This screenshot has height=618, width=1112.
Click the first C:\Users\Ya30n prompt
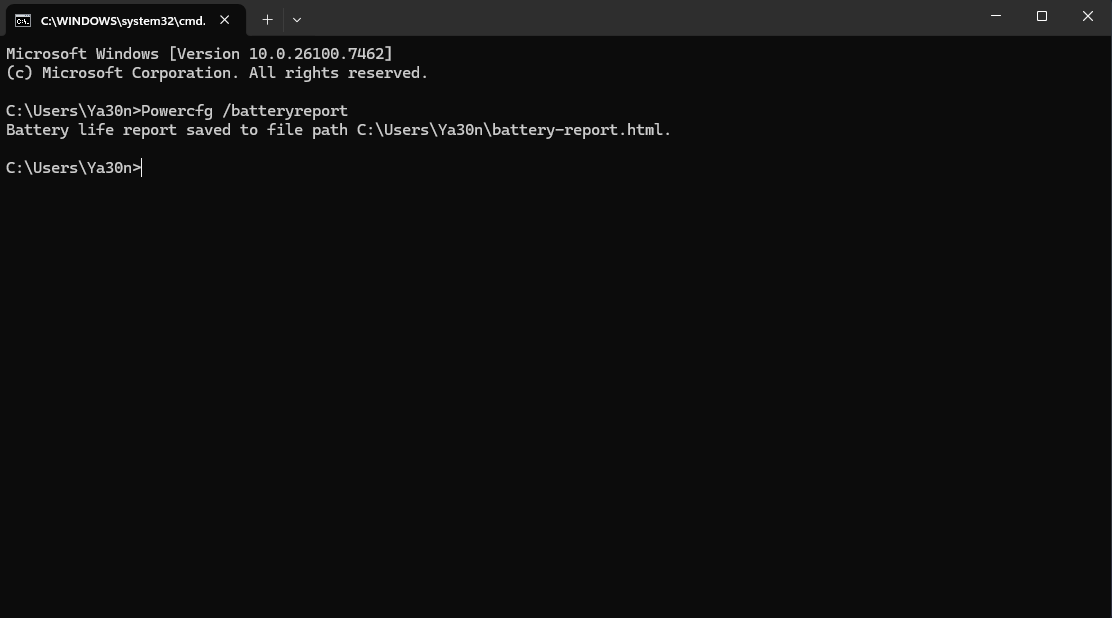pyautogui.click(x=70, y=111)
